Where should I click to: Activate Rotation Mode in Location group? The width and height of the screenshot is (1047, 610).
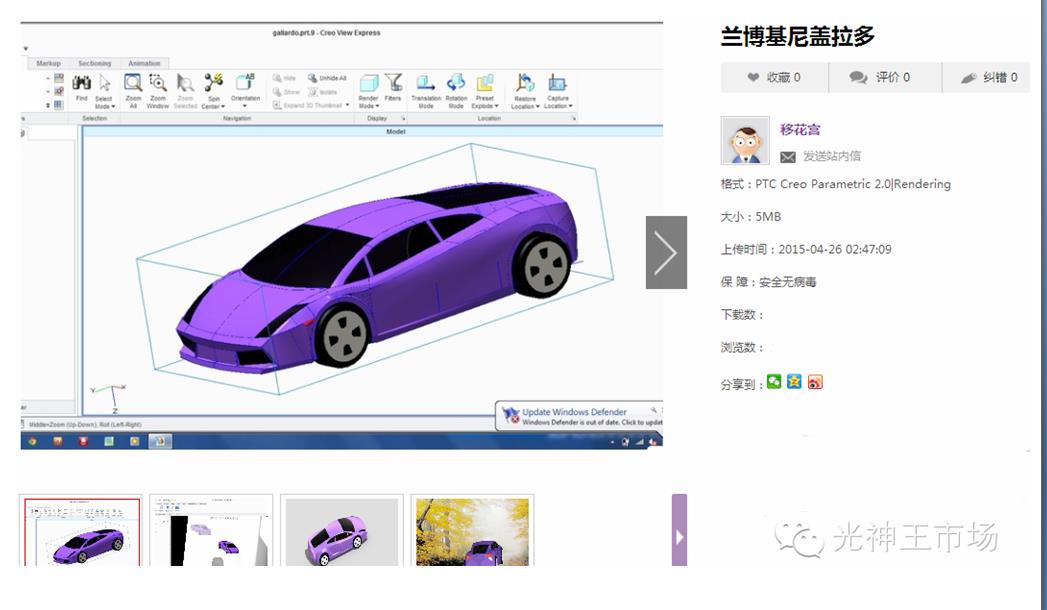[456, 91]
